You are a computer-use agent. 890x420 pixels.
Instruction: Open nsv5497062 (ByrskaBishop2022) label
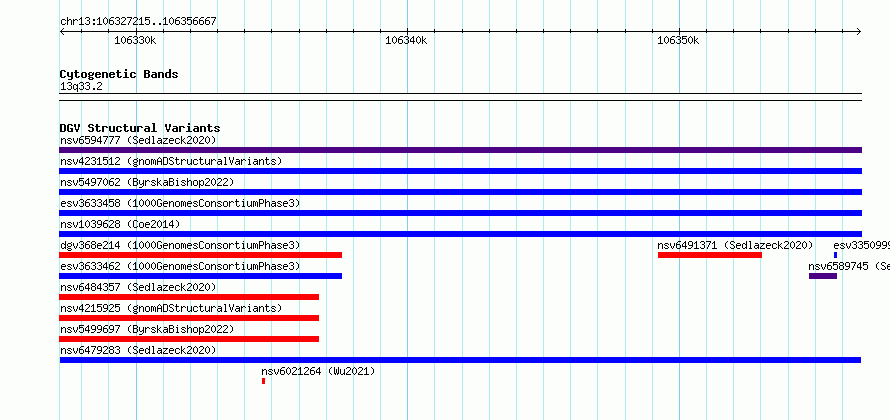147,182
